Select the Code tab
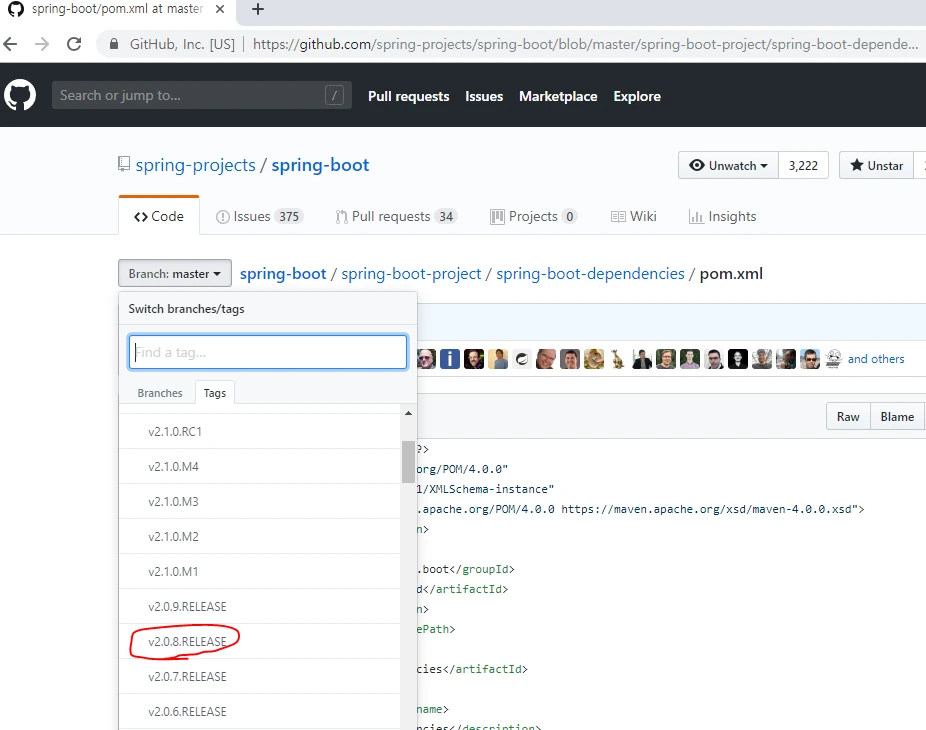Screen dimensions: 926x730 coord(159,216)
